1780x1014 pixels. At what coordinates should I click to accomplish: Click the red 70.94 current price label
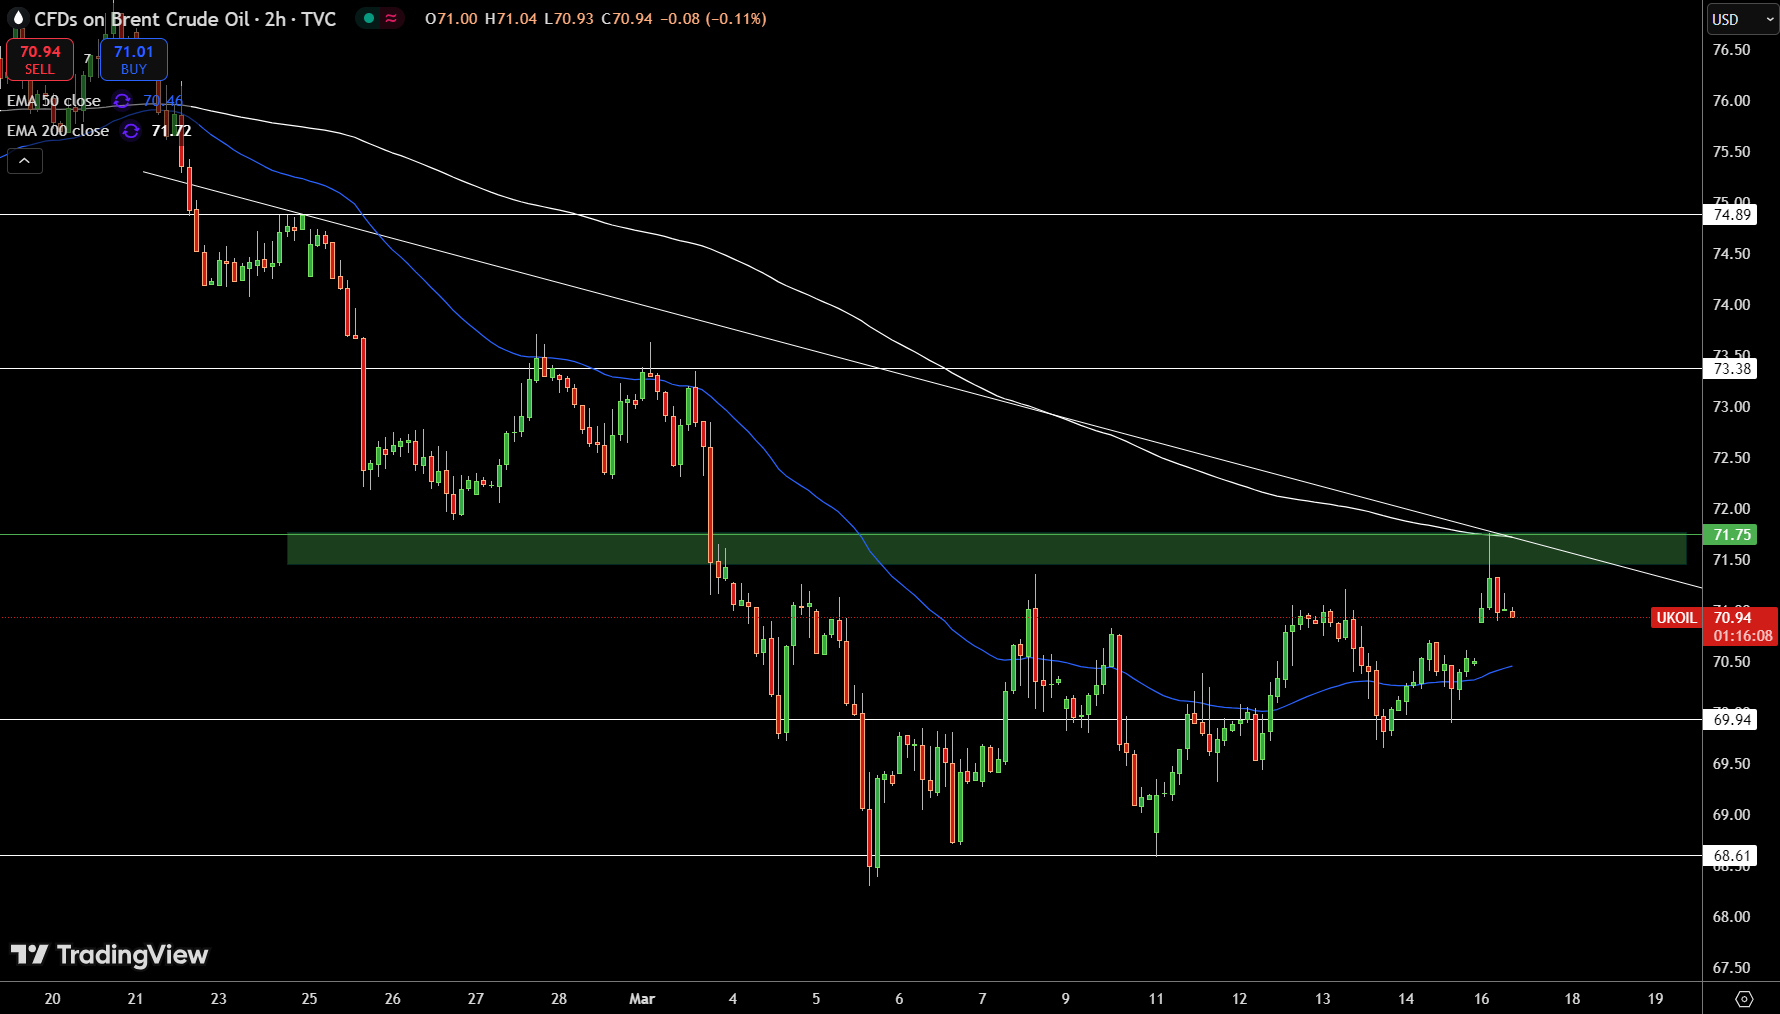click(x=1741, y=626)
